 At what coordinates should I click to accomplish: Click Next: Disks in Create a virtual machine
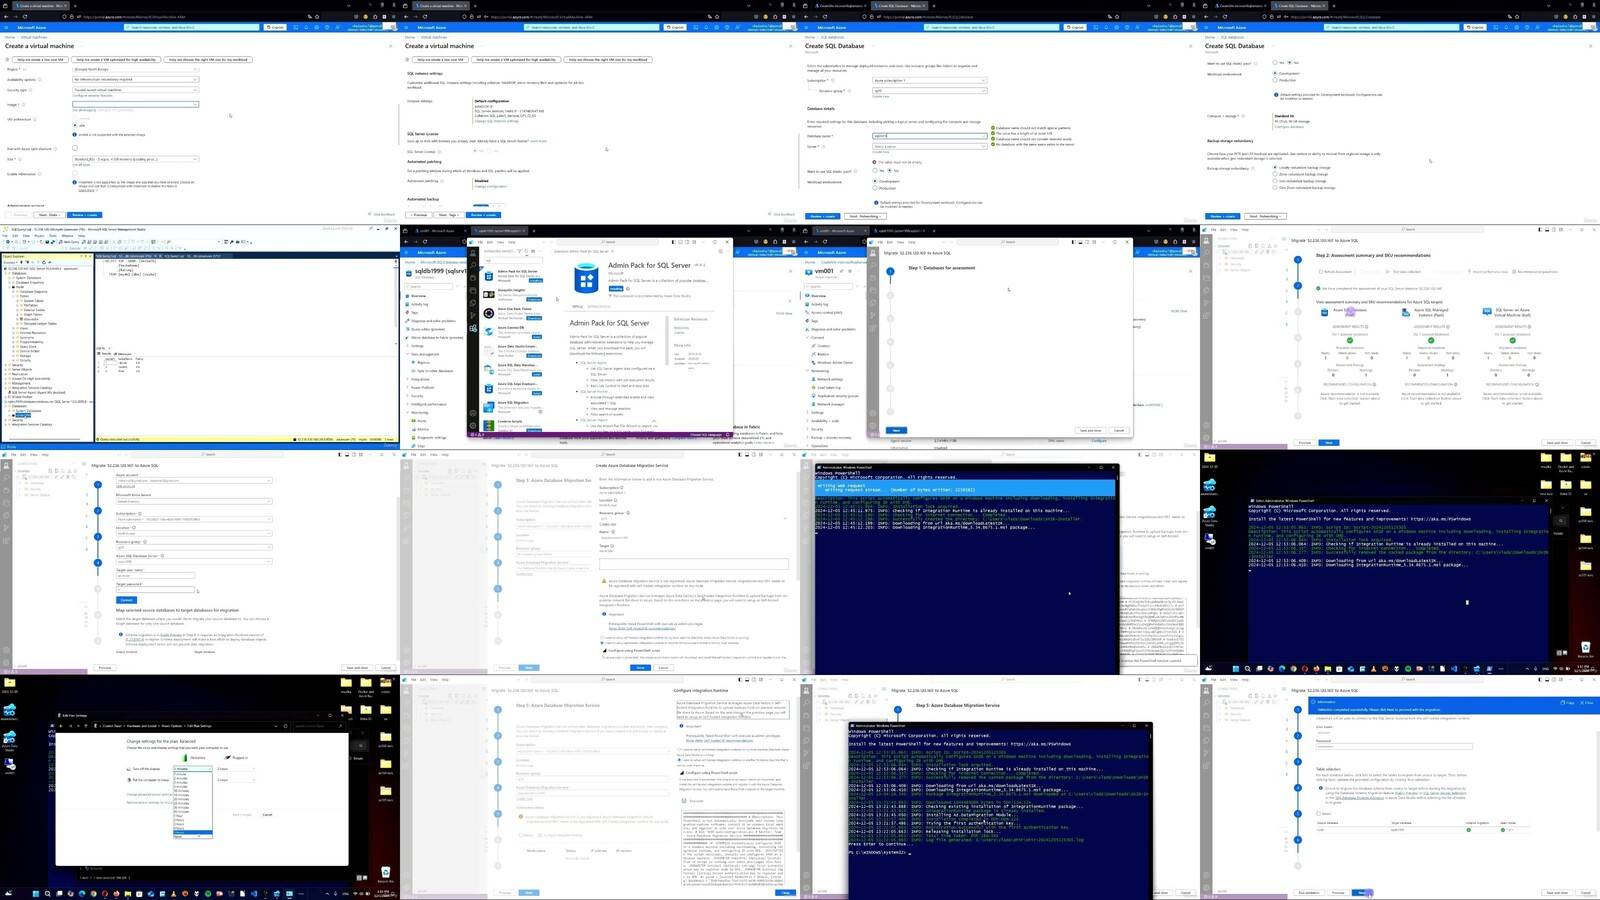click(48, 215)
